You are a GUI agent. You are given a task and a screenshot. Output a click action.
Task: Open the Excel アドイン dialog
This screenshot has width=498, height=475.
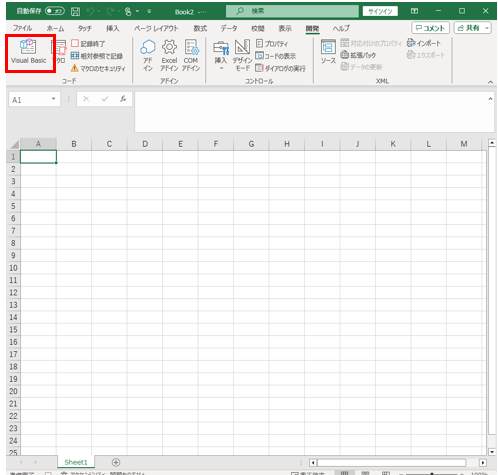[169, 55]
